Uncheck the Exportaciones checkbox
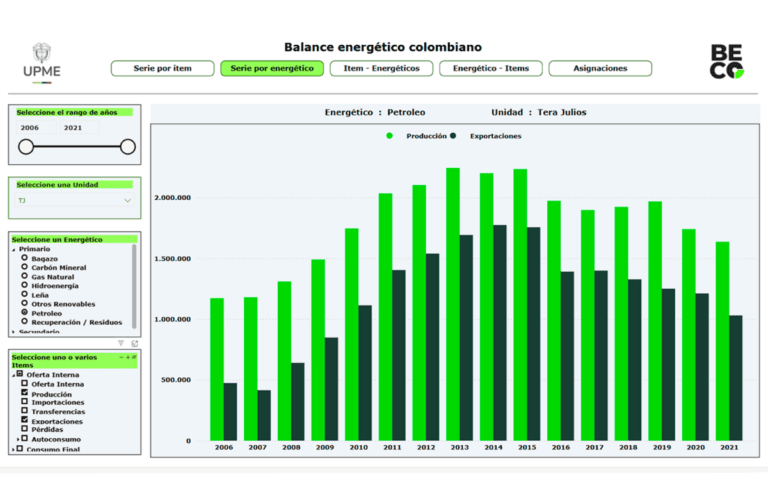 pos(24,421)
